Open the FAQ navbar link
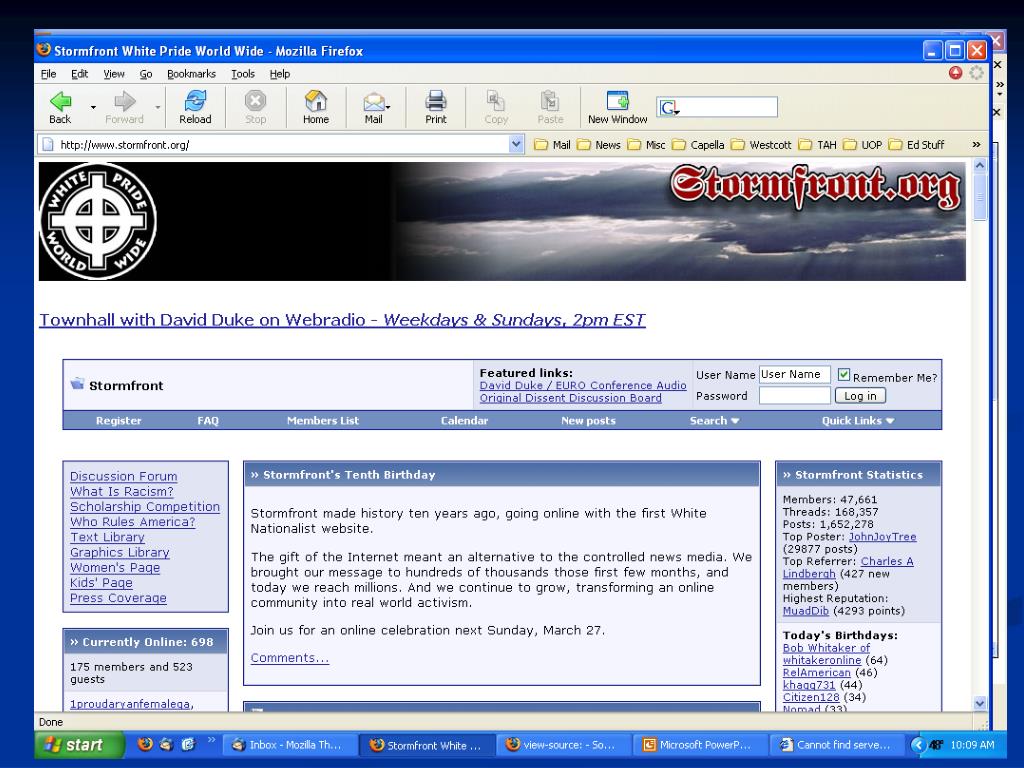The height and width of the screenshot is (768, 1024). click(208, 421)
